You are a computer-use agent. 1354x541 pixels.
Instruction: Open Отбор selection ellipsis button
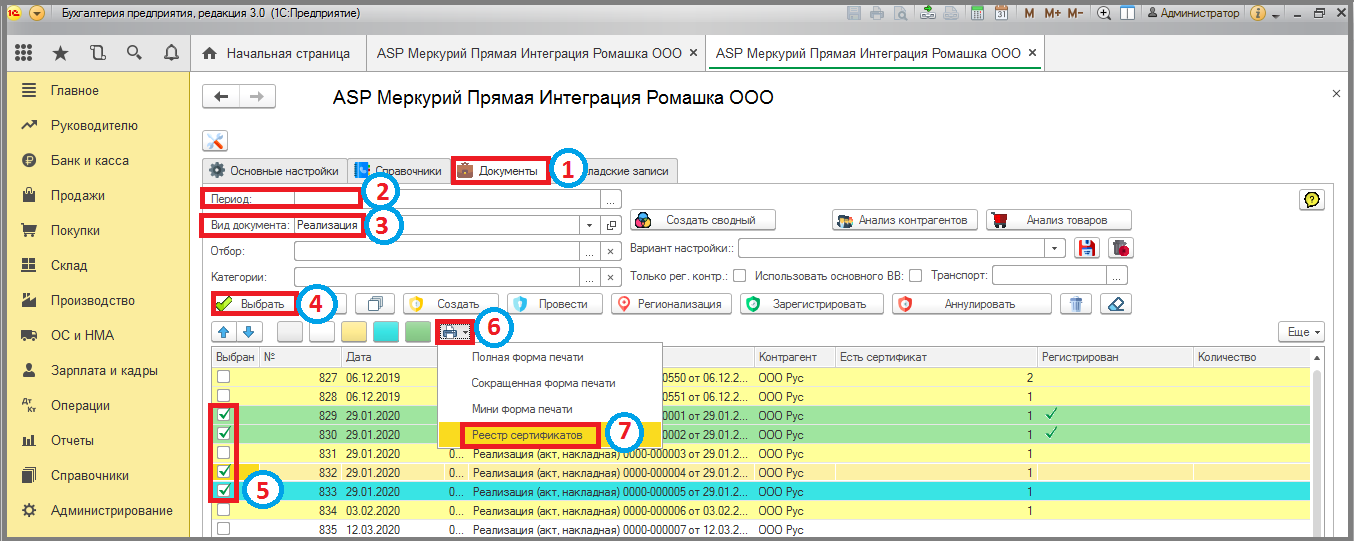[590, 251]
